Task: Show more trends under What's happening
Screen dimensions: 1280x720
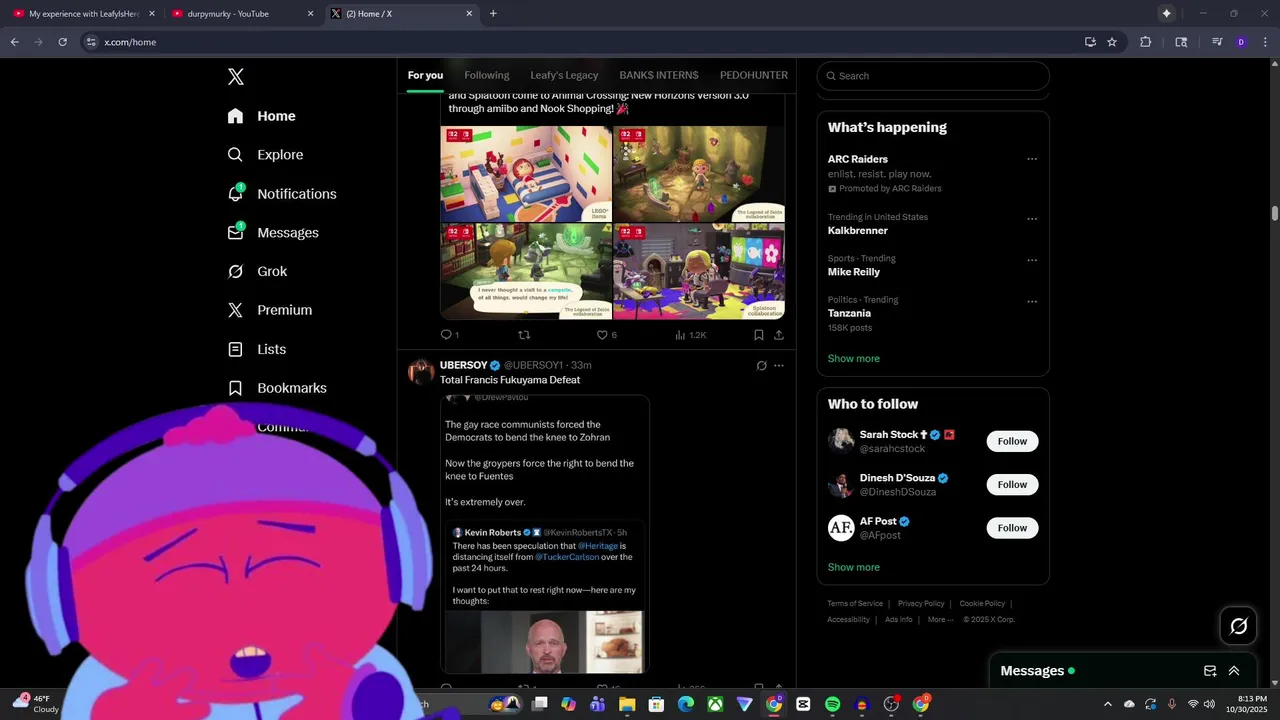Action: point(854,359)
